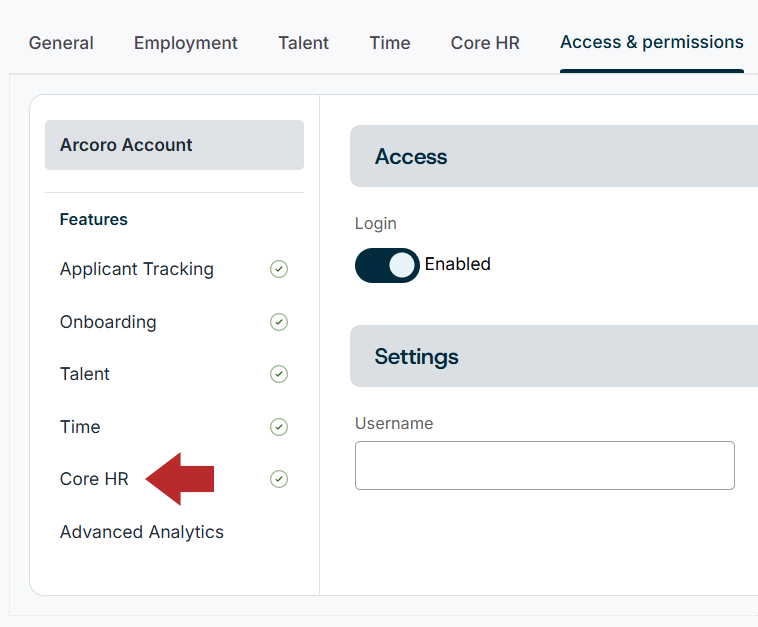The width and height of the screenshot is (758, 627).
Task: Open Time feature in sidebar list
Action: pos(80,427)
